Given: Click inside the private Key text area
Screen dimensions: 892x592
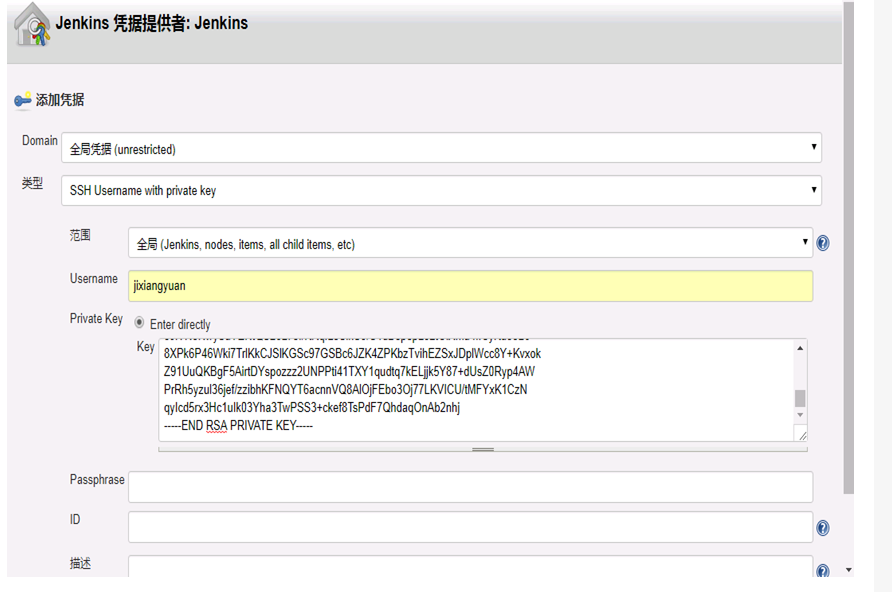Looking at the screenshot, I should [x=476, y=390].
